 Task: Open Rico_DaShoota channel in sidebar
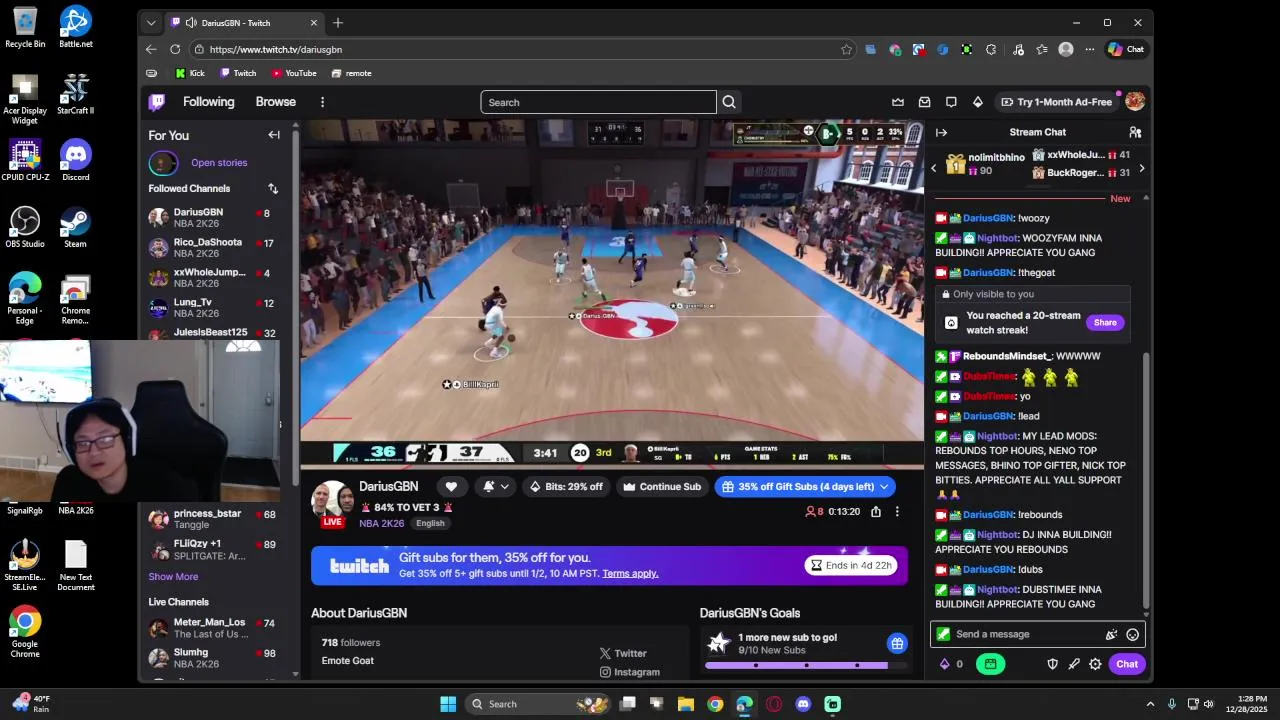tap(211, 248)
